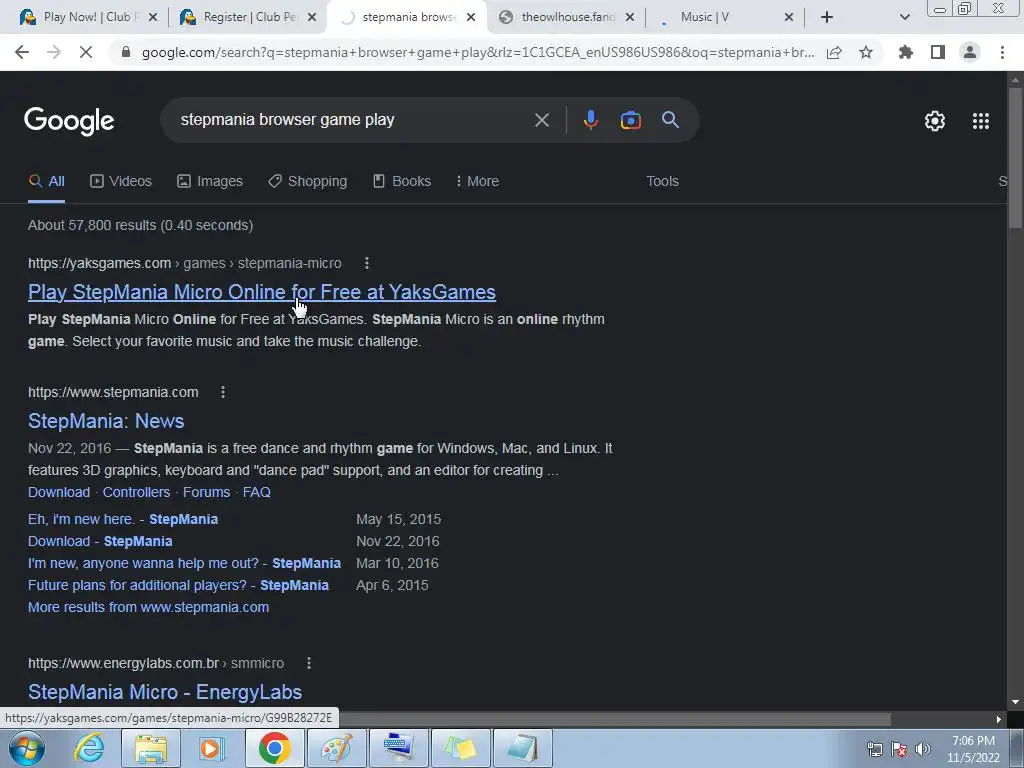Click the Google logo
1024x768 pixels.
point(69,121)
